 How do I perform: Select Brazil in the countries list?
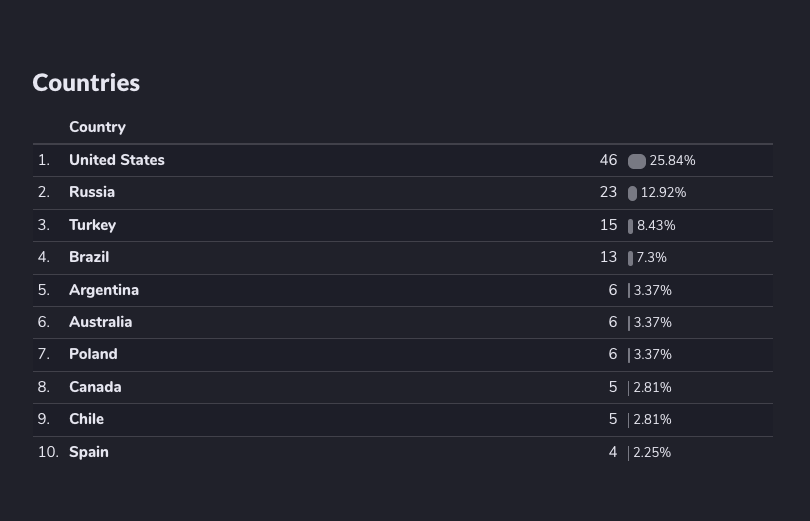tap(89, 257)
